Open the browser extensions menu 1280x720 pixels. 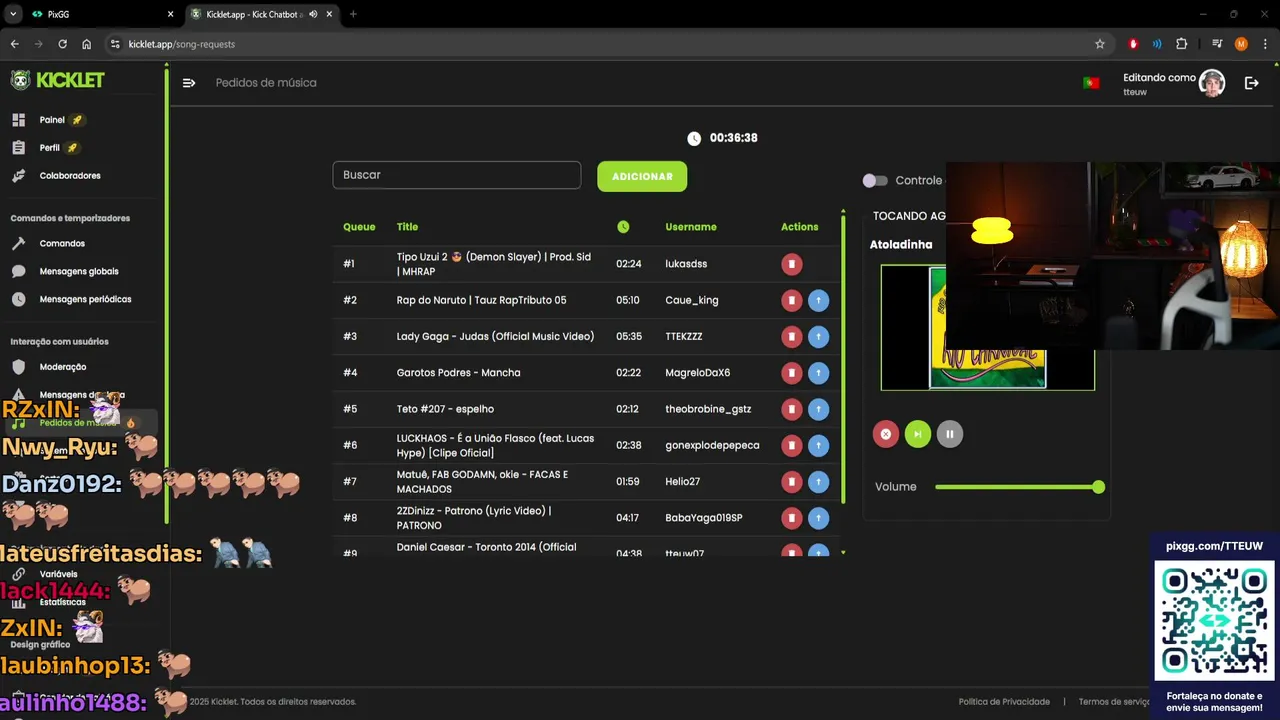(x=1181, y=44)
